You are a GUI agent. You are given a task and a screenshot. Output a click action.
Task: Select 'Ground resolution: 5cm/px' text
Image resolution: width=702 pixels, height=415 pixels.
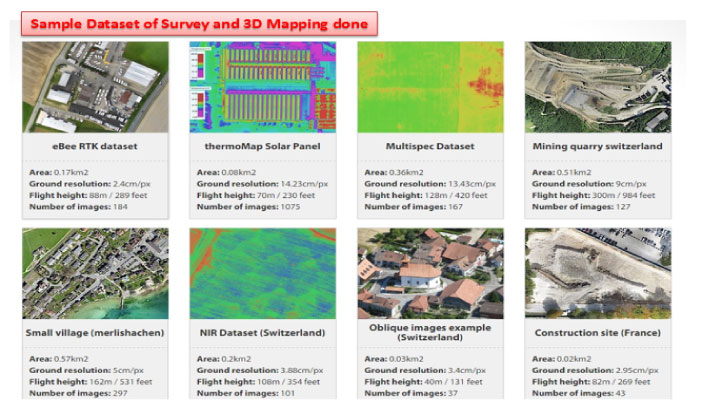[86, 370]
